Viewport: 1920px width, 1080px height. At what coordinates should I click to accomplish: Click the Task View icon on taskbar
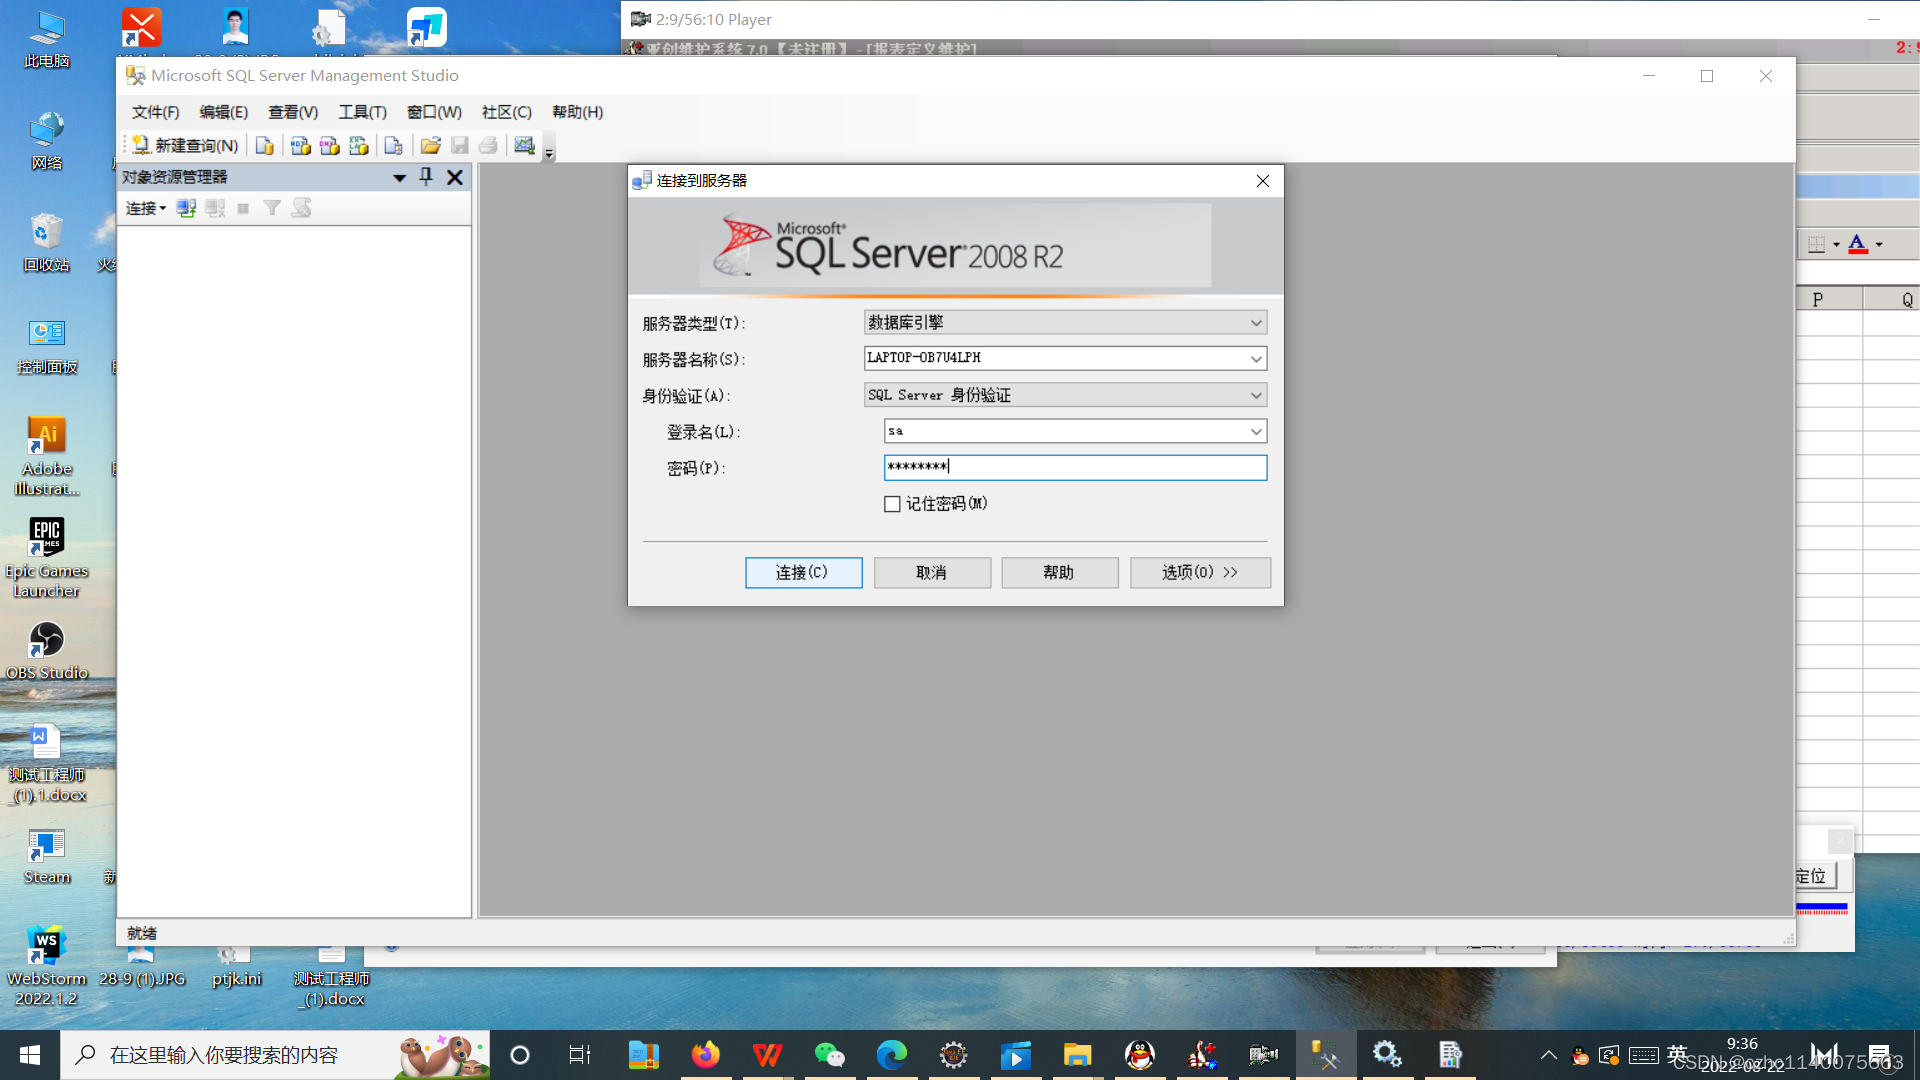pyautogui.click(x=580, y=1055)
